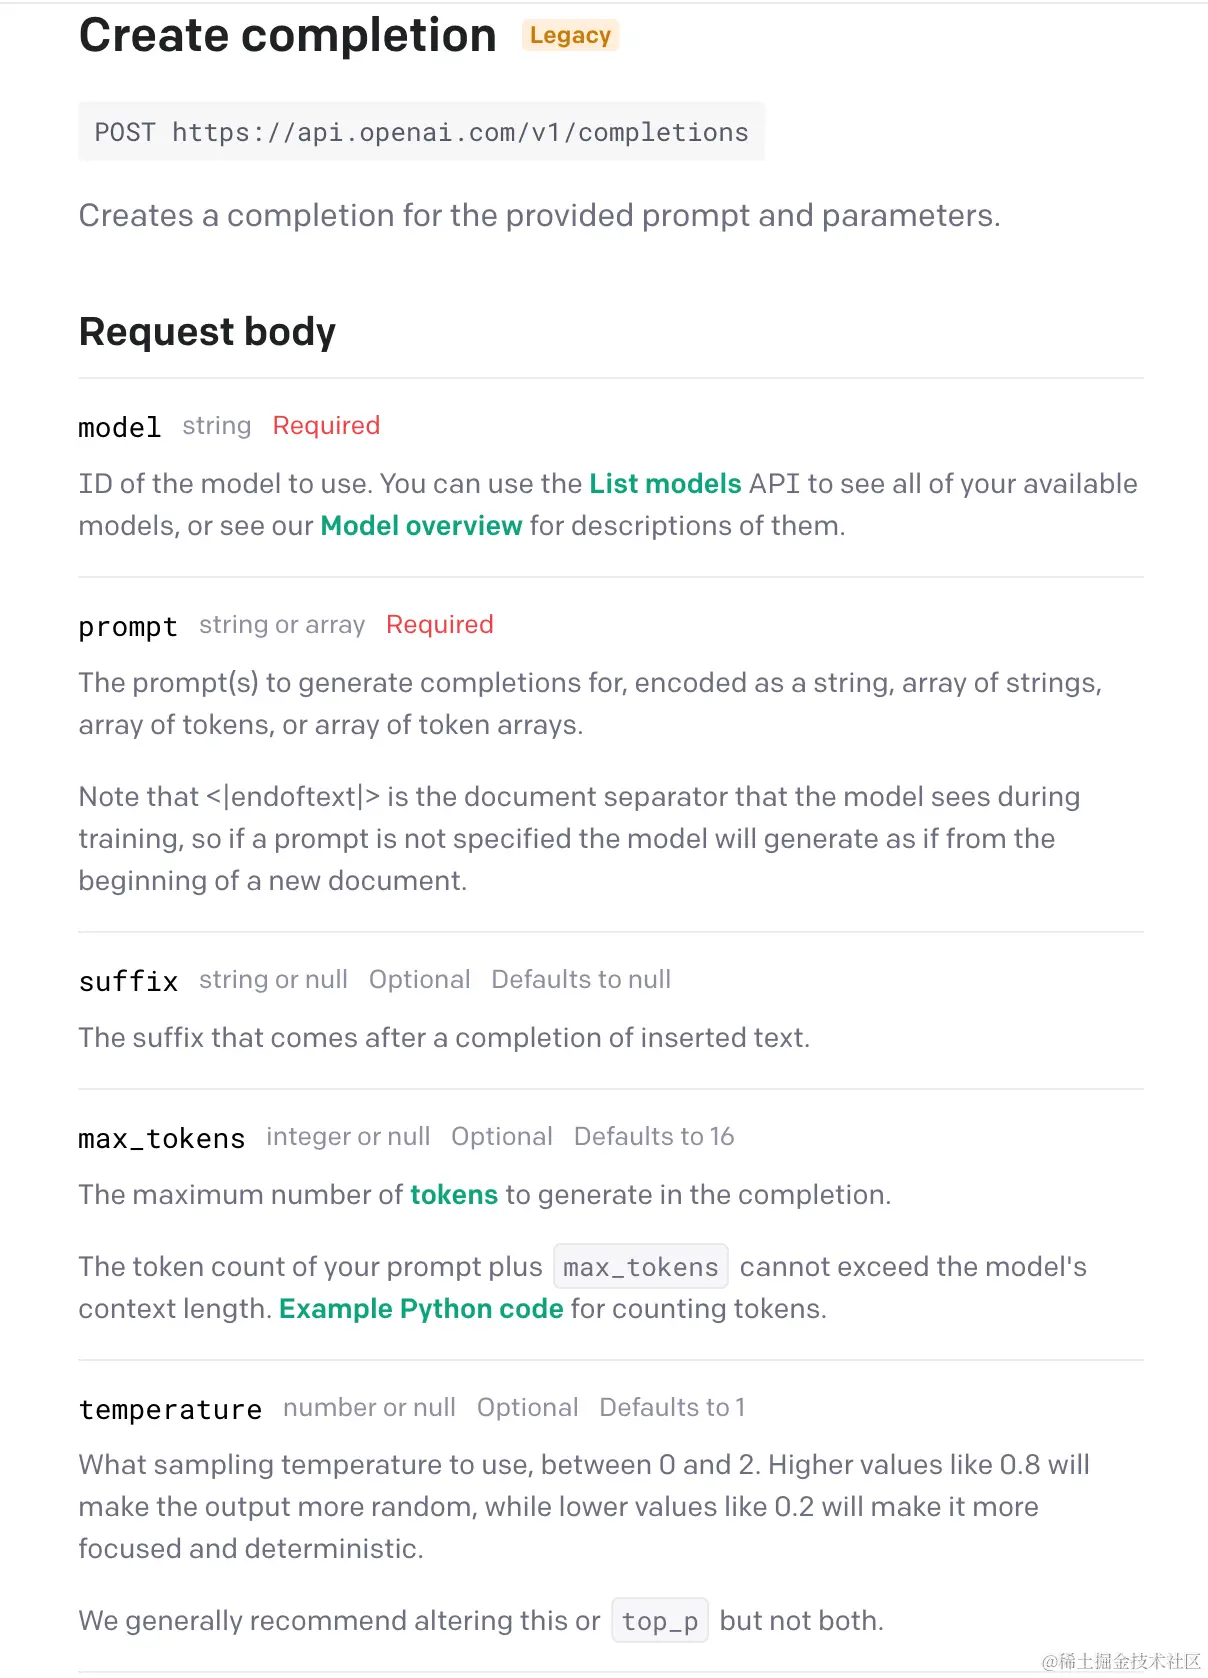Click the Legacy badge beside the title
The width and height of the screenshot is (1208, 1678).
click(570, 36)
